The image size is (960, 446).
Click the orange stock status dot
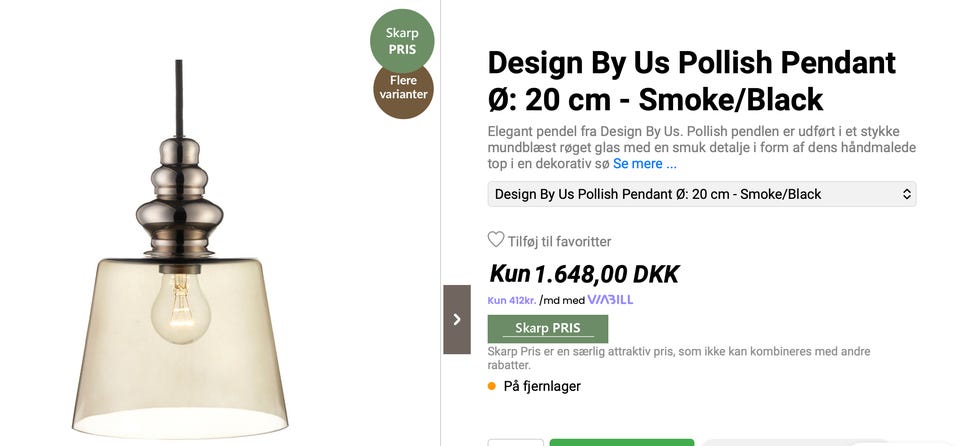[x=492, y=386]
